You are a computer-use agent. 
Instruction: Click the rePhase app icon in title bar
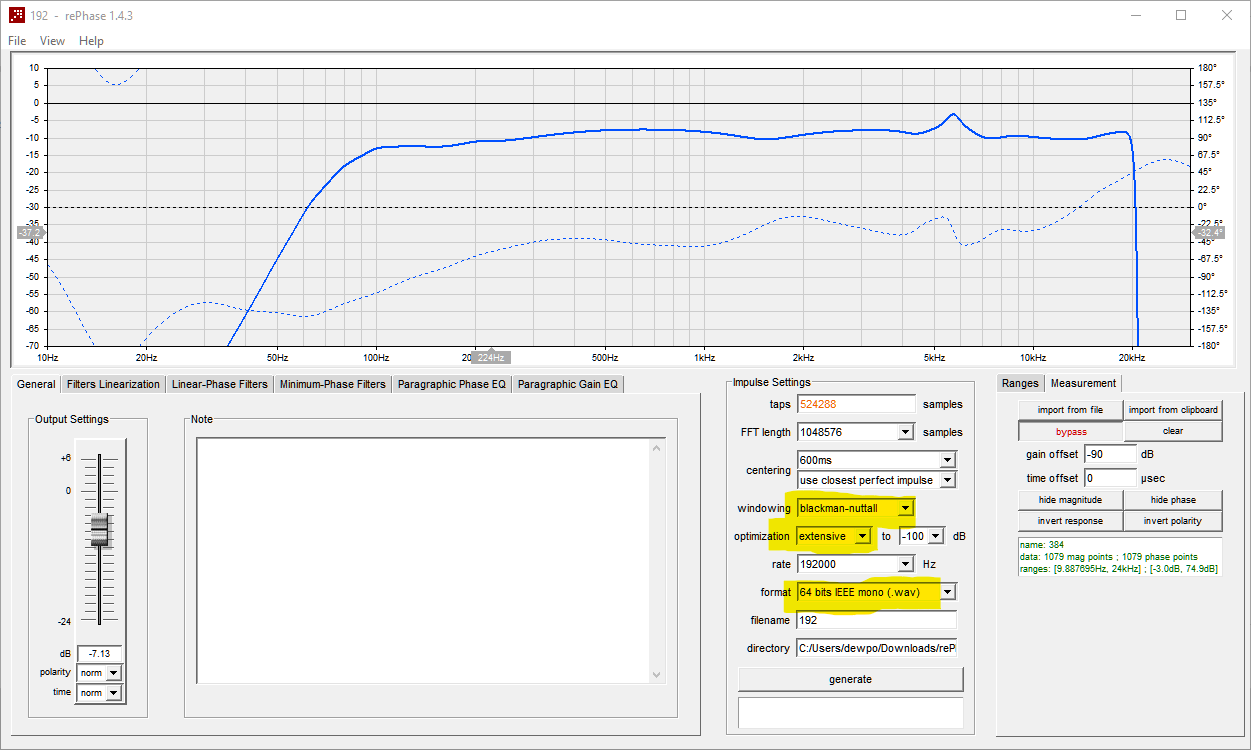[16, 15]
